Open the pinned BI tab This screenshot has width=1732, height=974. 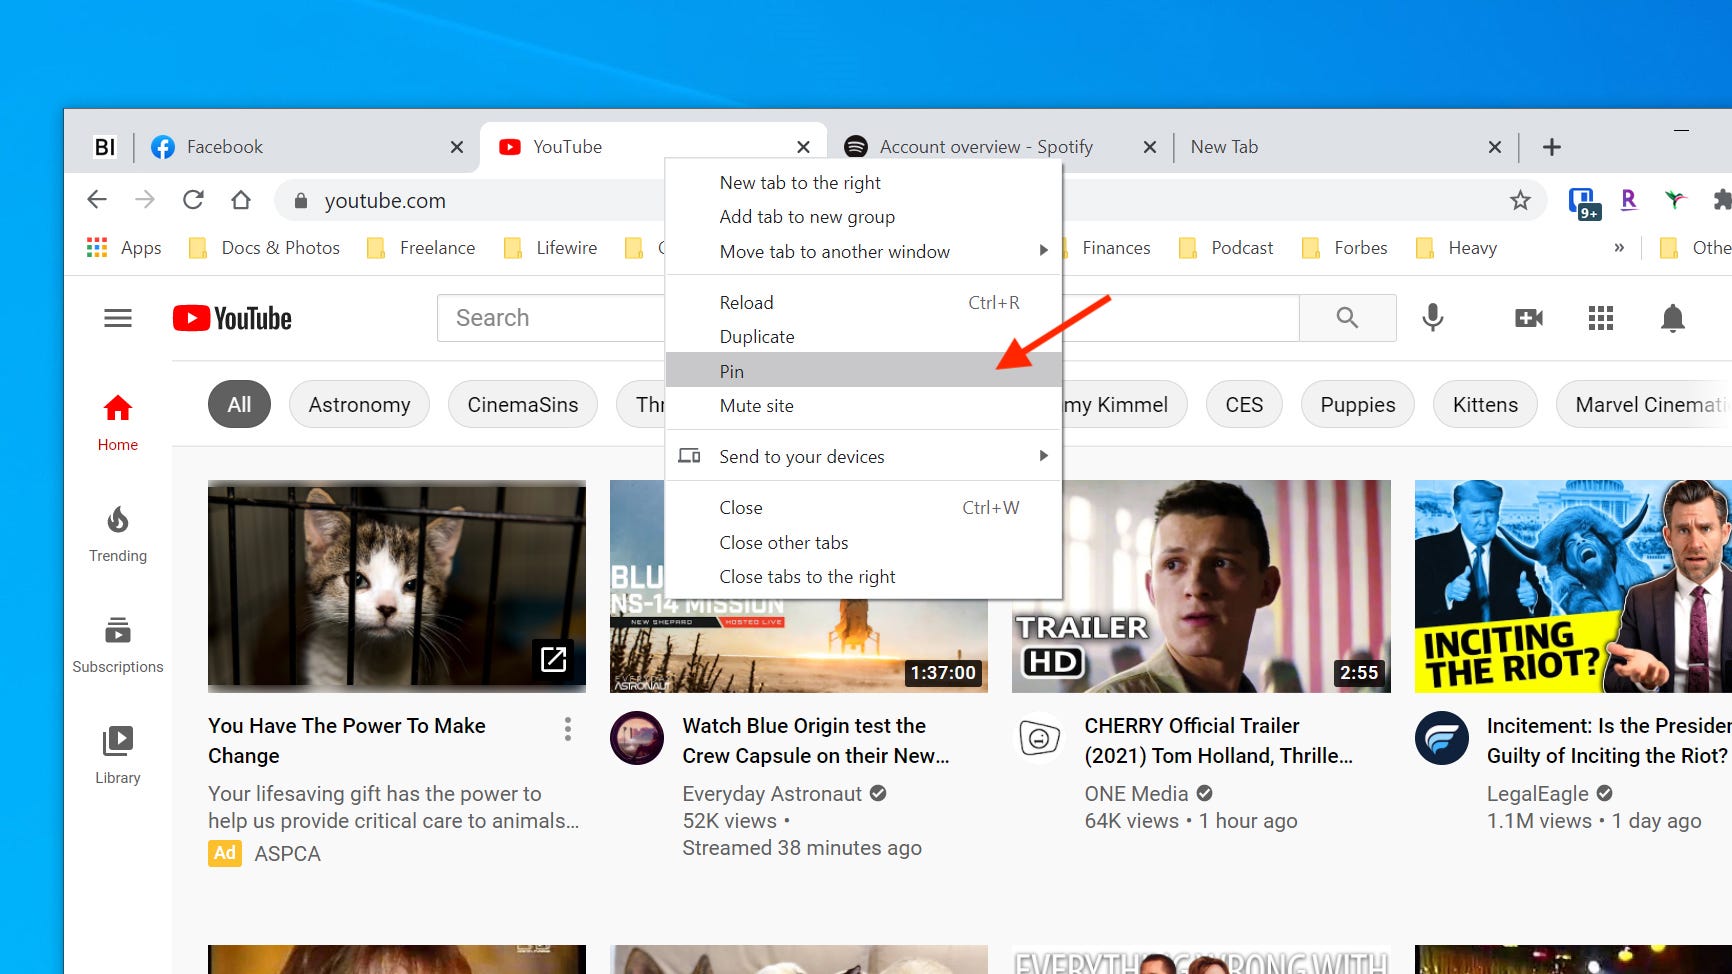pyautogui.click(x=105, y=147)
